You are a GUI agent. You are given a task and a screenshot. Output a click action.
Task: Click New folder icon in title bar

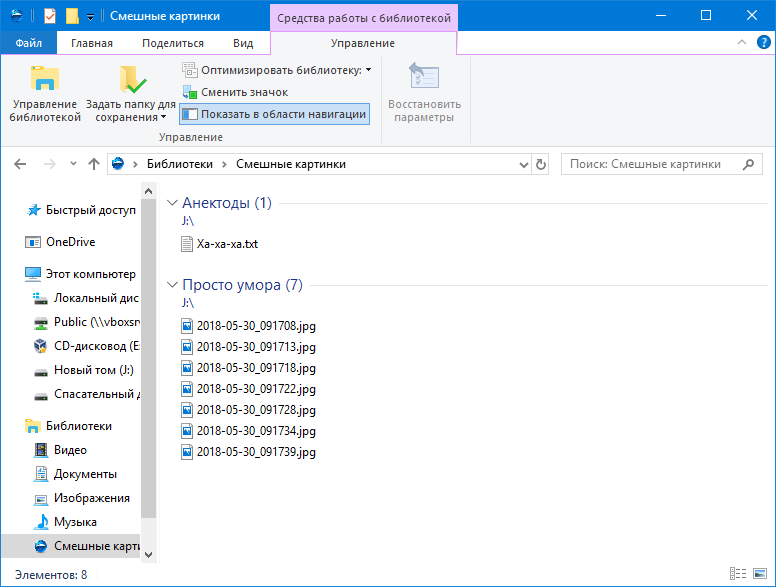(72, 16)
